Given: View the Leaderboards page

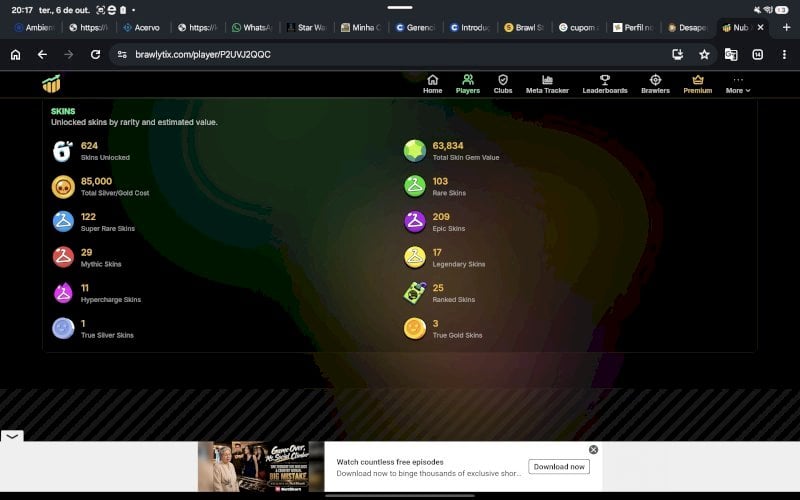Looking at the screenshot, I should (x=605, y=84).
